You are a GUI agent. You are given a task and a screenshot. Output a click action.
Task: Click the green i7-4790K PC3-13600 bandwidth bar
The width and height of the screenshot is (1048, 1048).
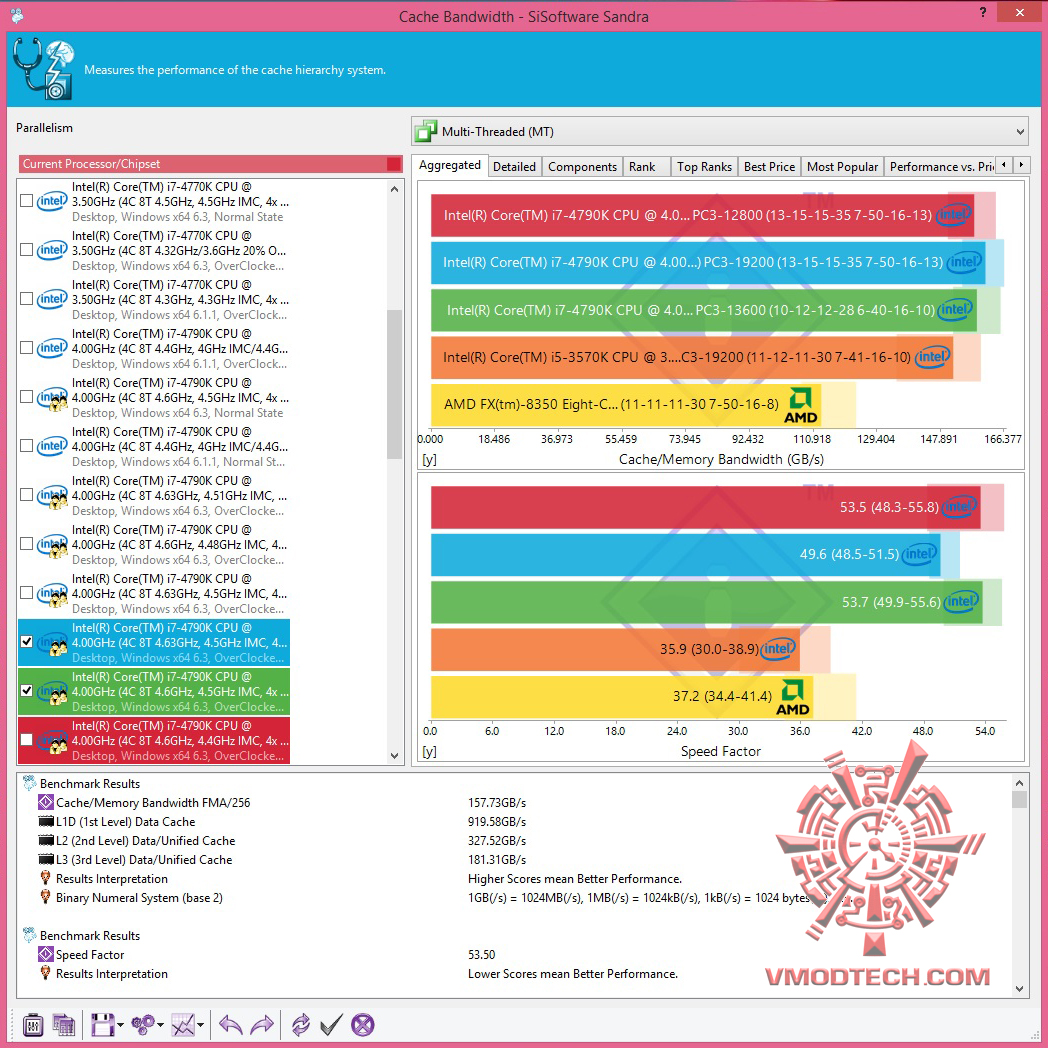(x=704, y=309)
